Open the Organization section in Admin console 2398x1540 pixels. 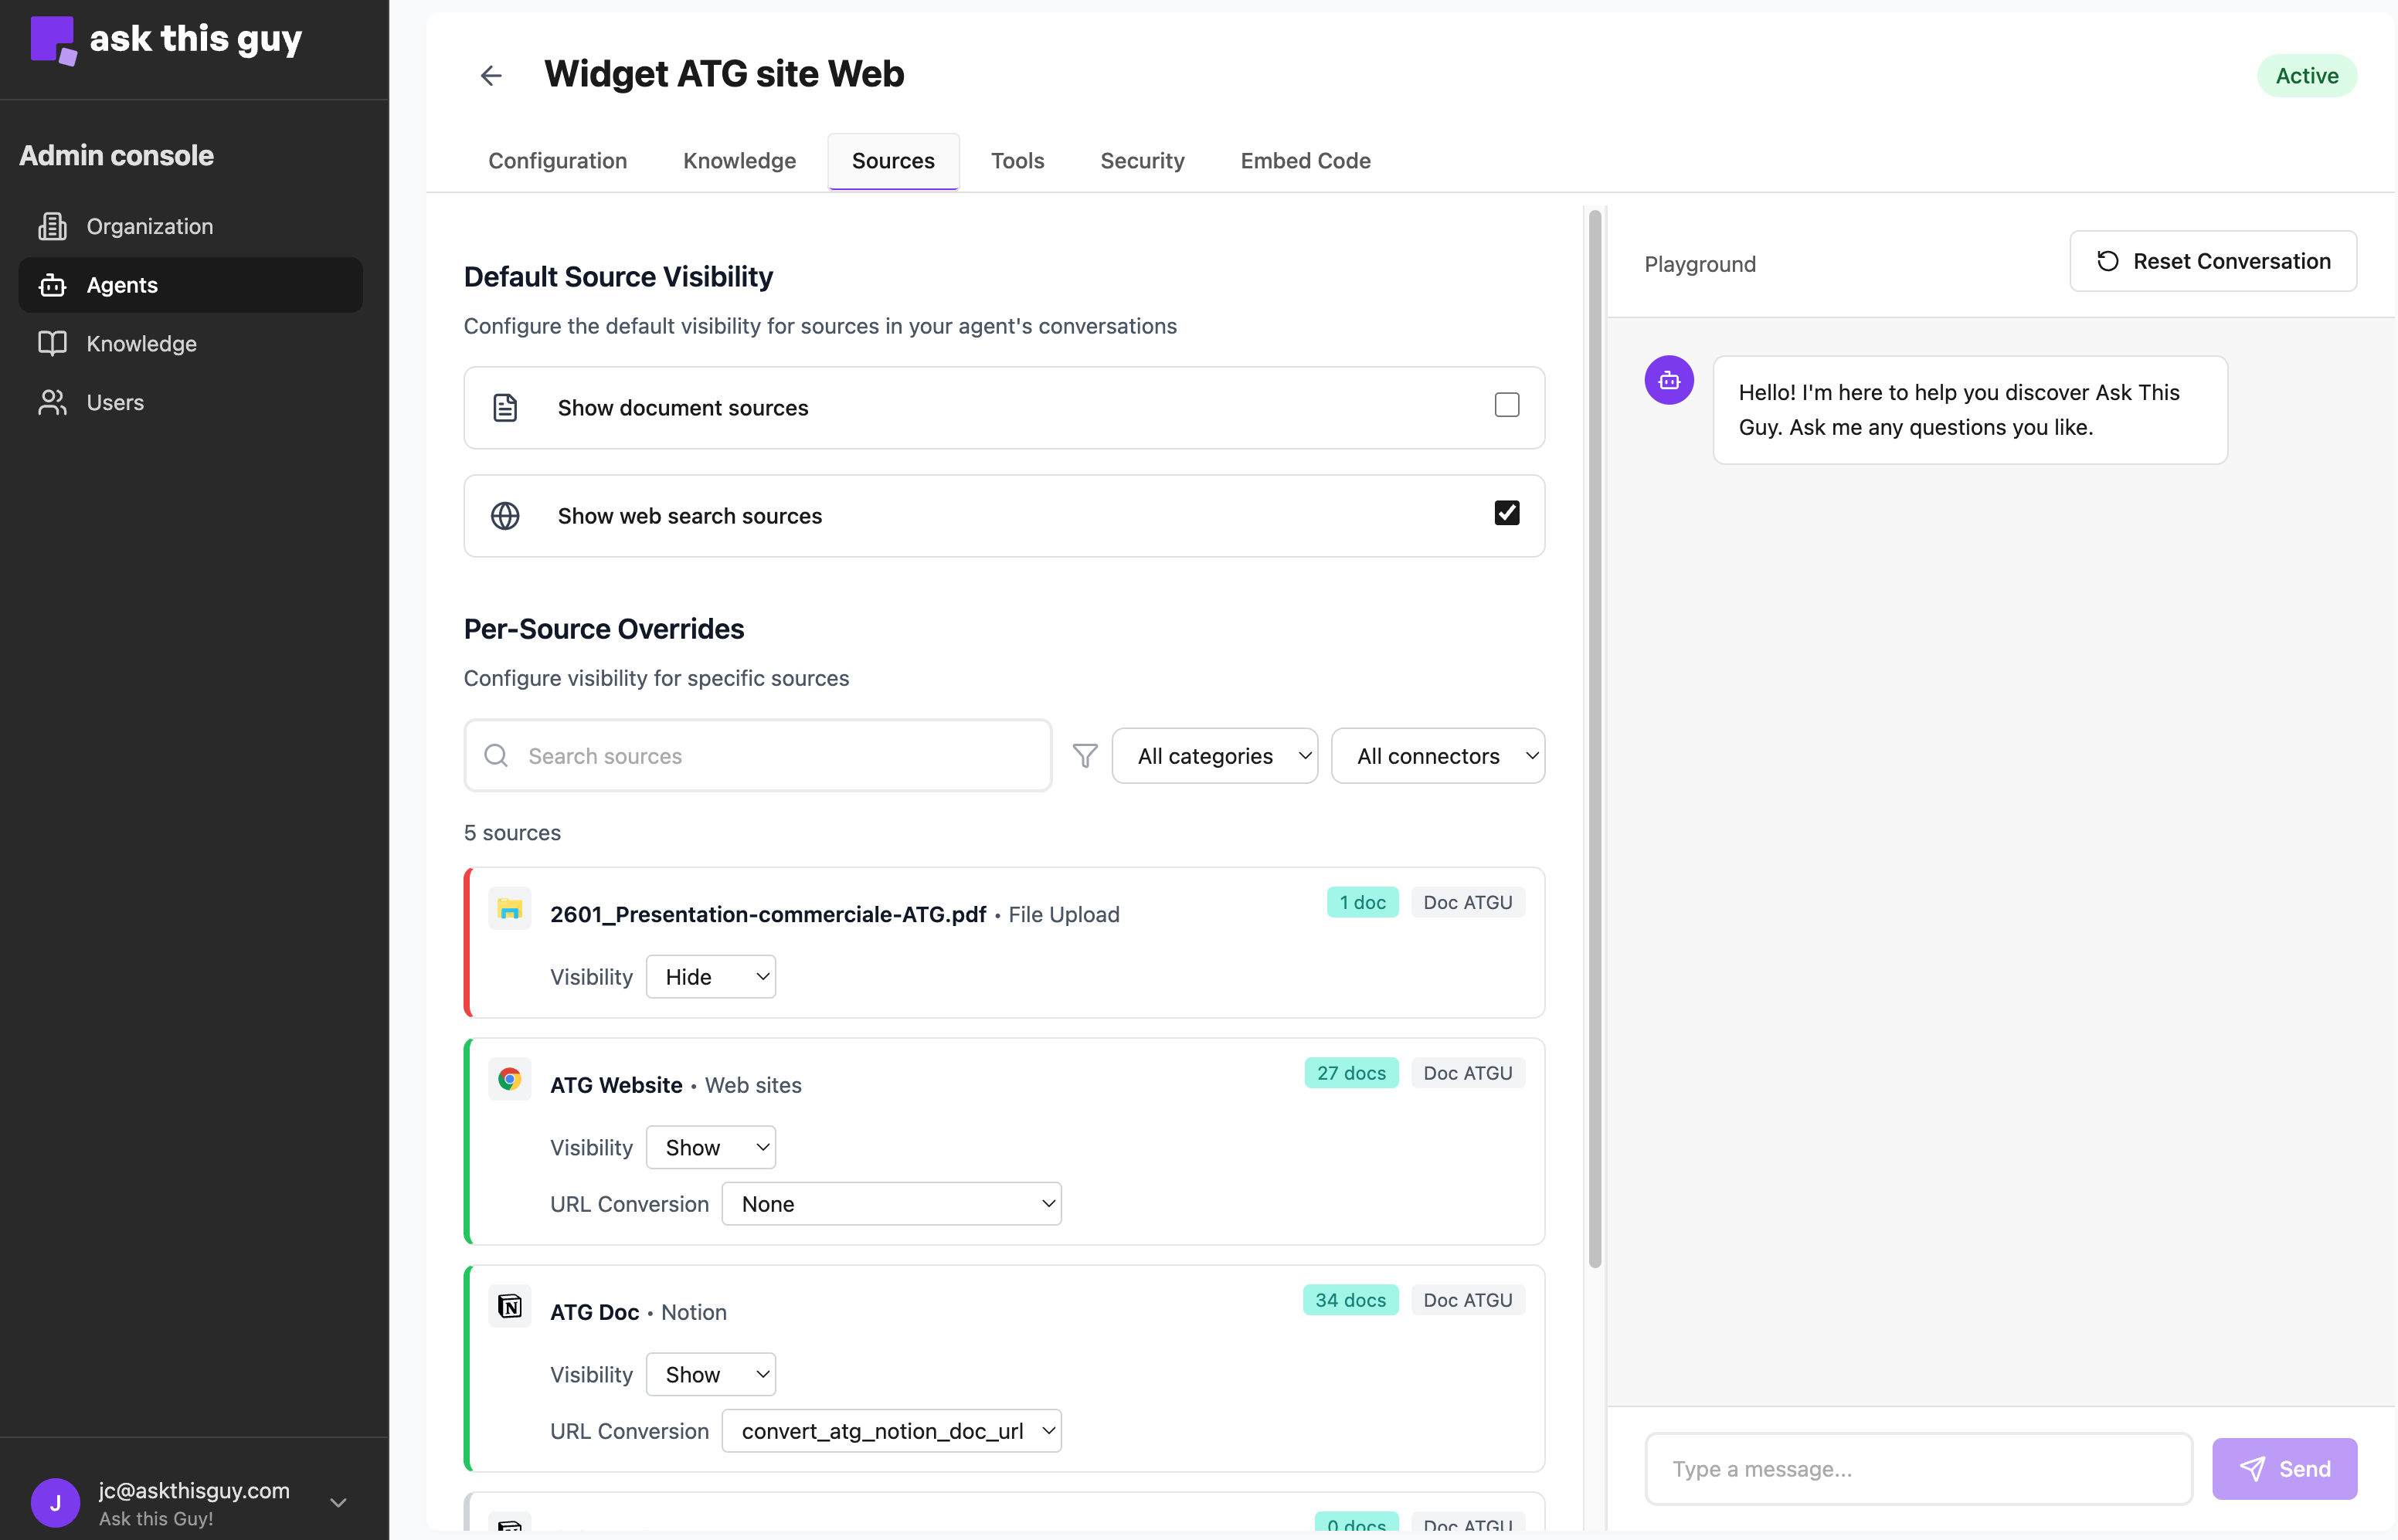(x=149, y=226)
